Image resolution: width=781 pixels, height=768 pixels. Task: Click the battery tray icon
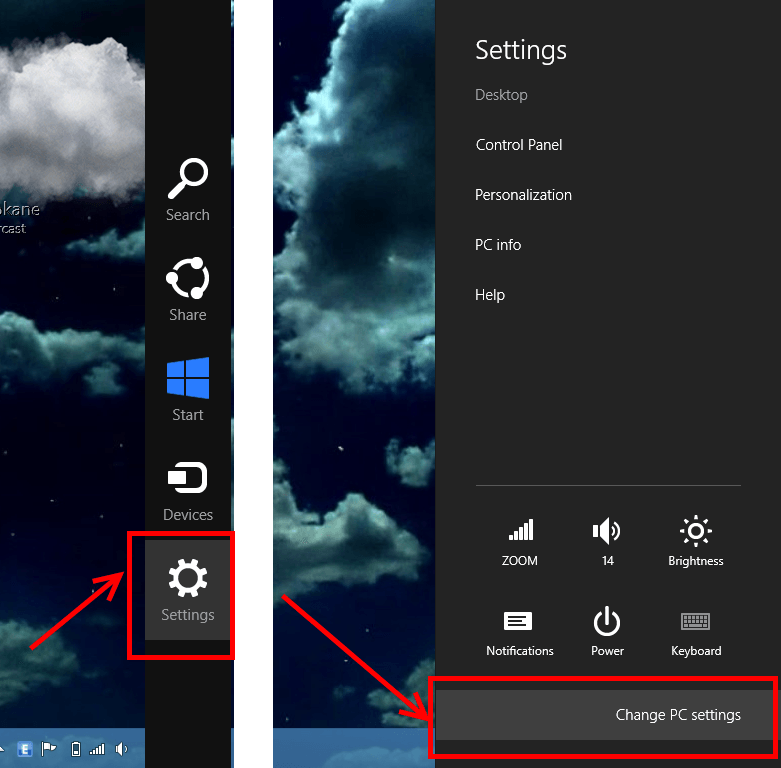click(75, 749)
